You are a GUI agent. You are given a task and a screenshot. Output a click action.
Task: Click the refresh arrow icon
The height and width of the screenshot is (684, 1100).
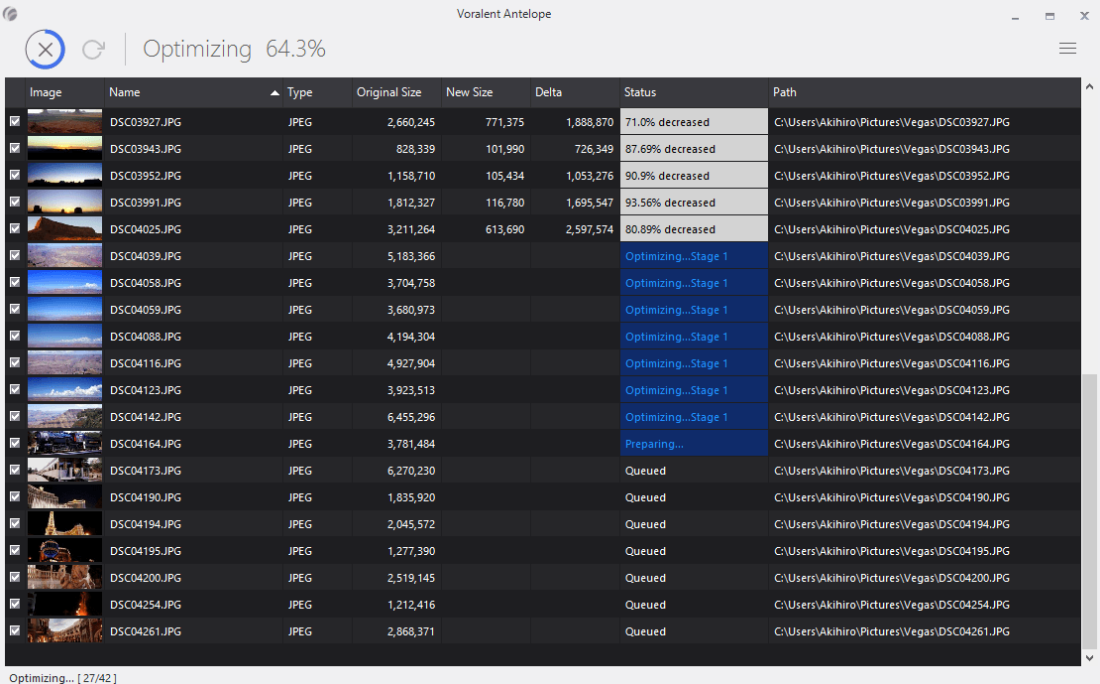tap(94, 49)
